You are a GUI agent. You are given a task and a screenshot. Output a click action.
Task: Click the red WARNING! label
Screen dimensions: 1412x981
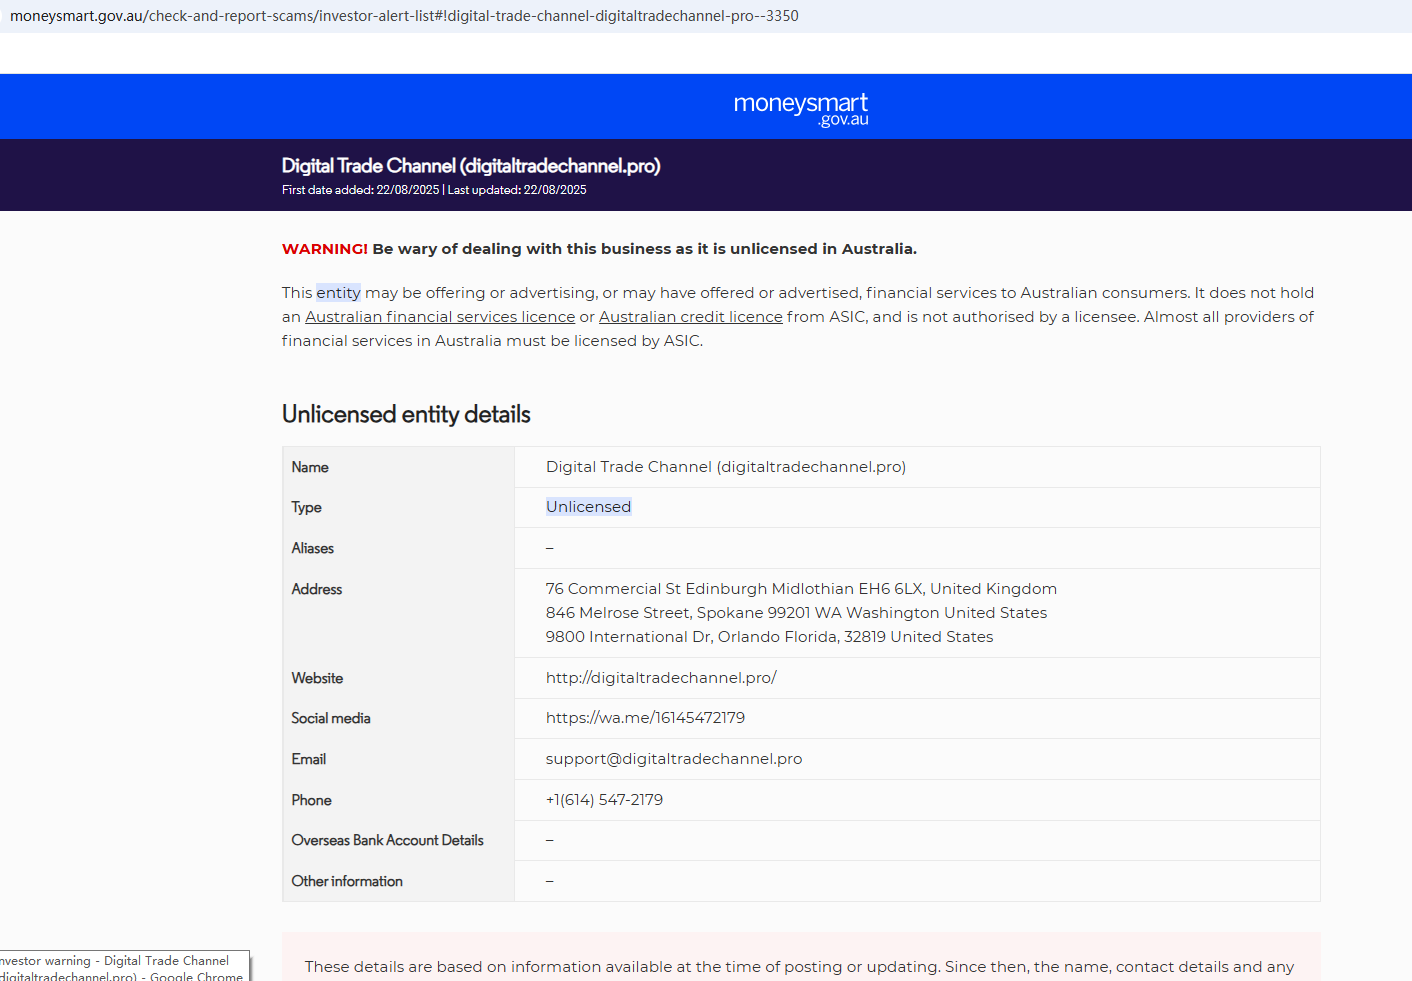click(325, 249)
